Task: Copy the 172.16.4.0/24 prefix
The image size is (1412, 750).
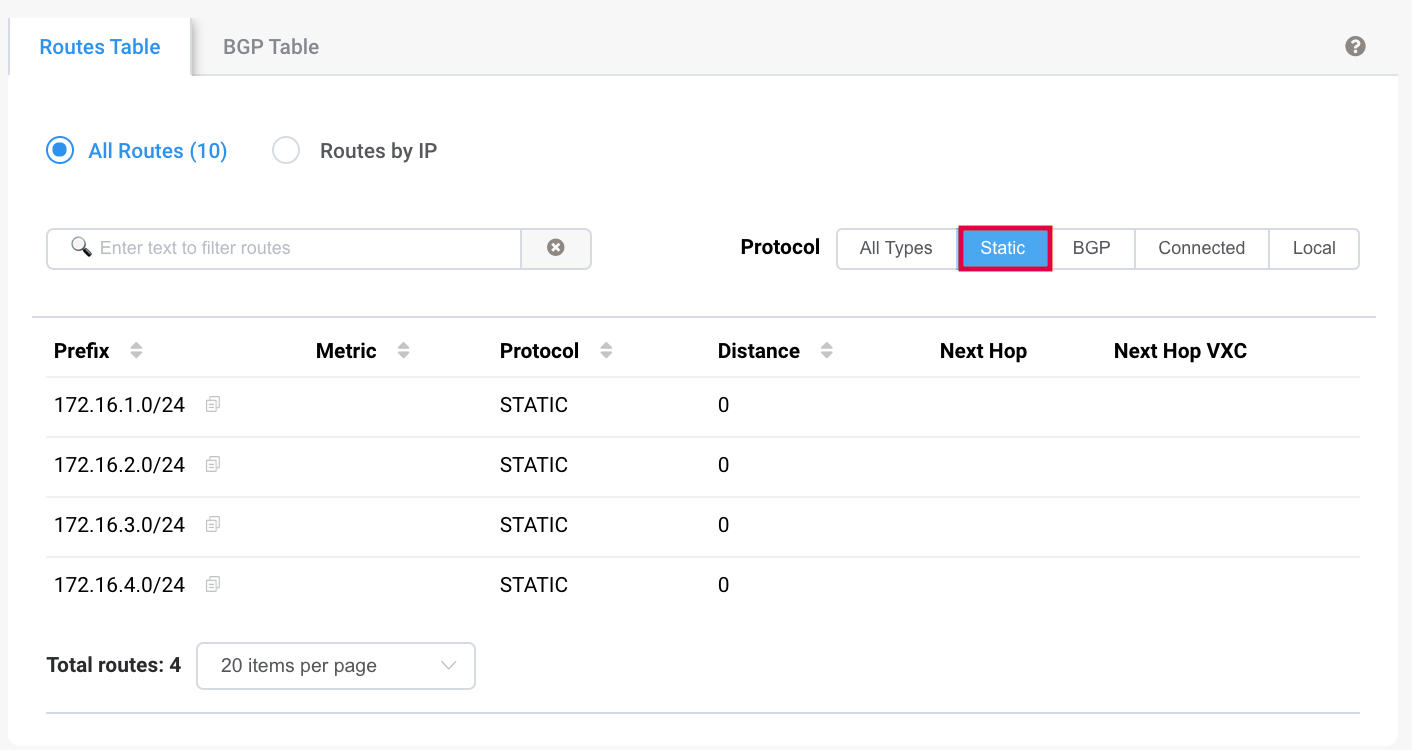Action: 212,584
